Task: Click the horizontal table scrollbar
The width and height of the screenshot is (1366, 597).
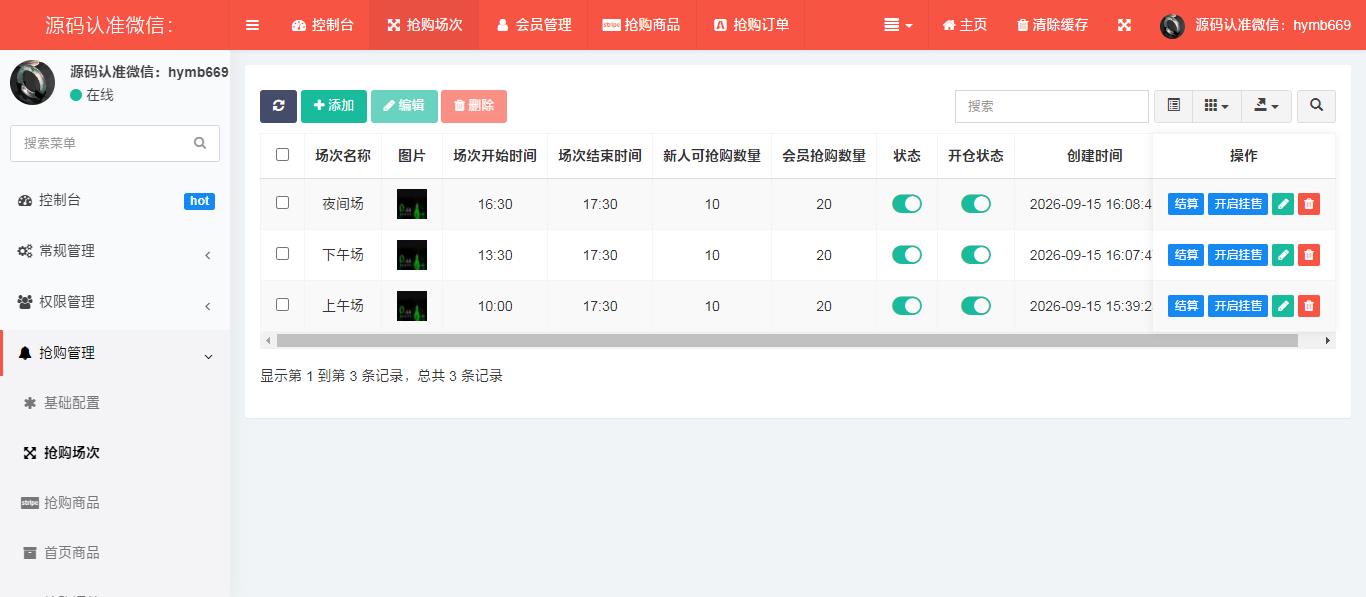Action: (787, 341)
